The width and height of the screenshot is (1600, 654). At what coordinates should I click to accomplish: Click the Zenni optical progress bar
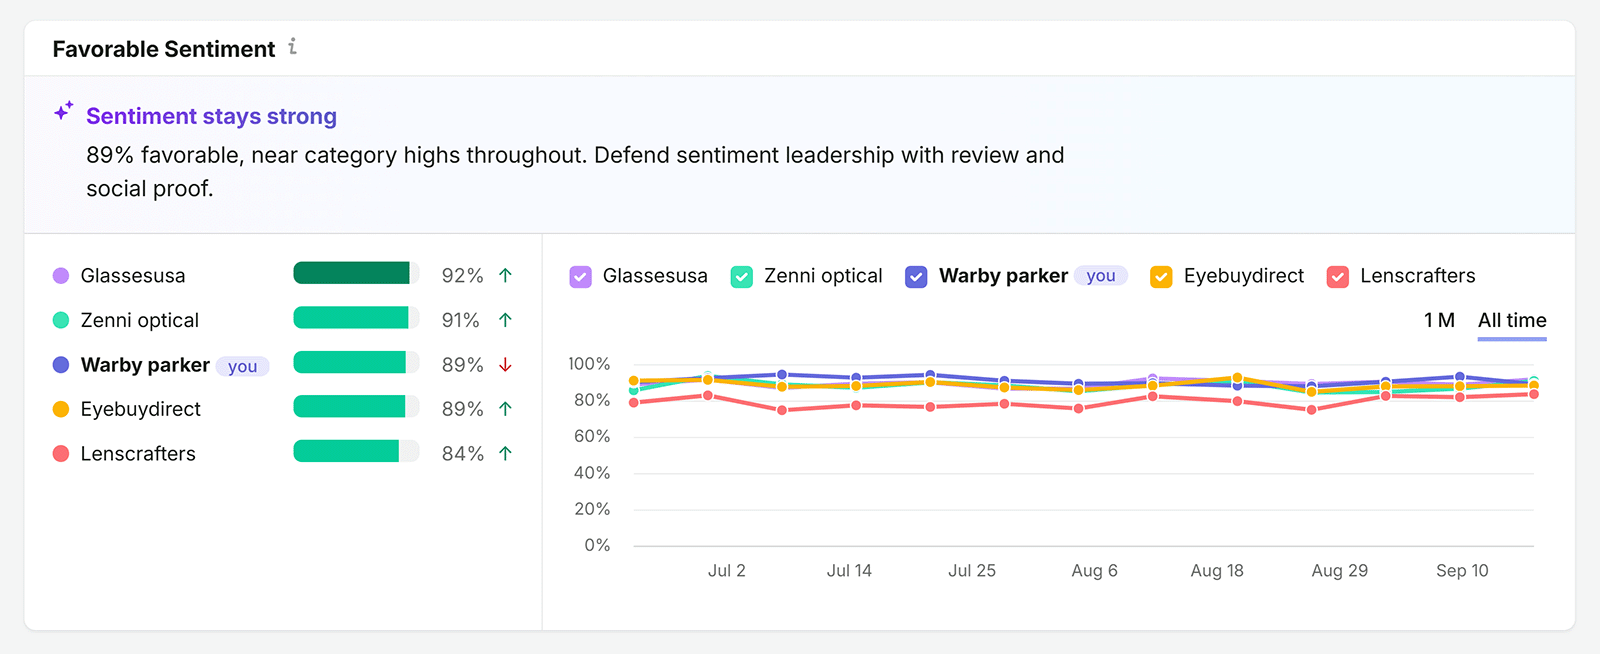(x=356, y=318)
